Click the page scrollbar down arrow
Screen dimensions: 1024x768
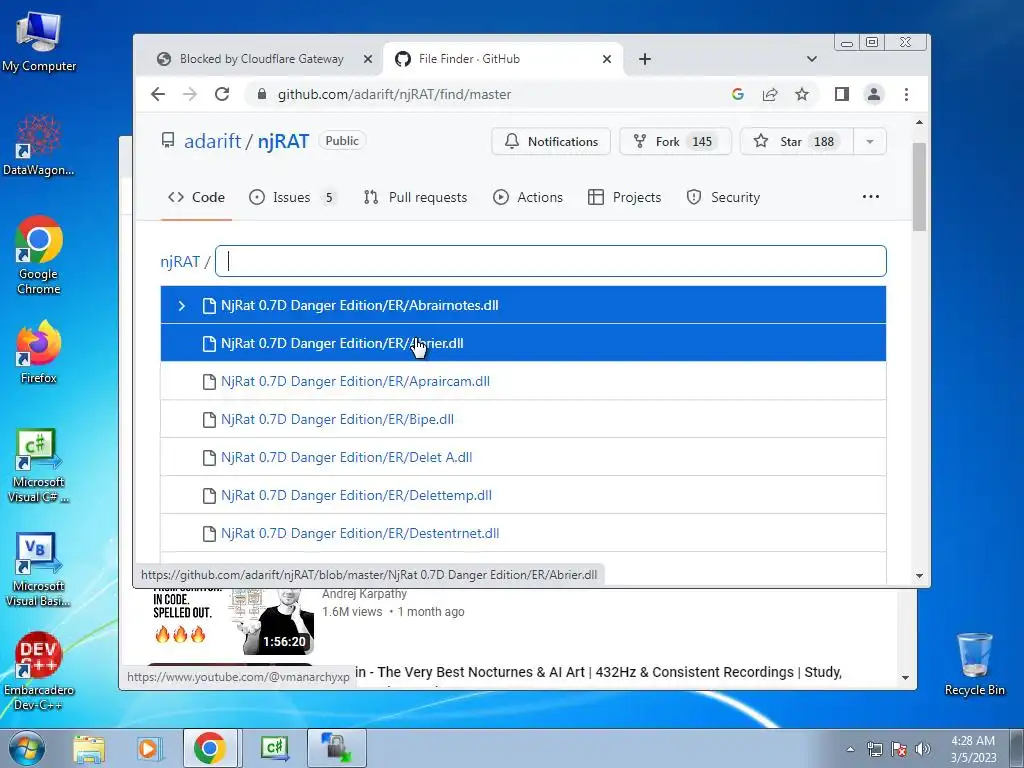pos(920,576)
